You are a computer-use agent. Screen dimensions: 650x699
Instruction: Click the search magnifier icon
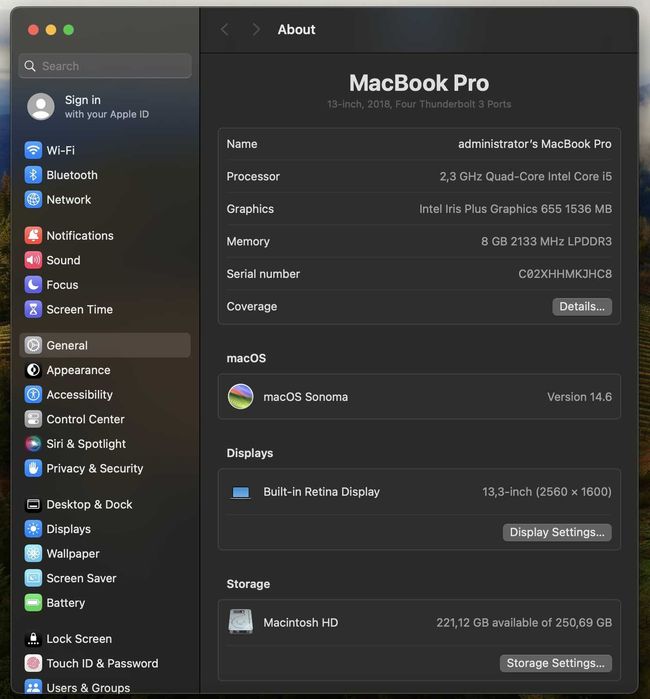pos(30,66)
